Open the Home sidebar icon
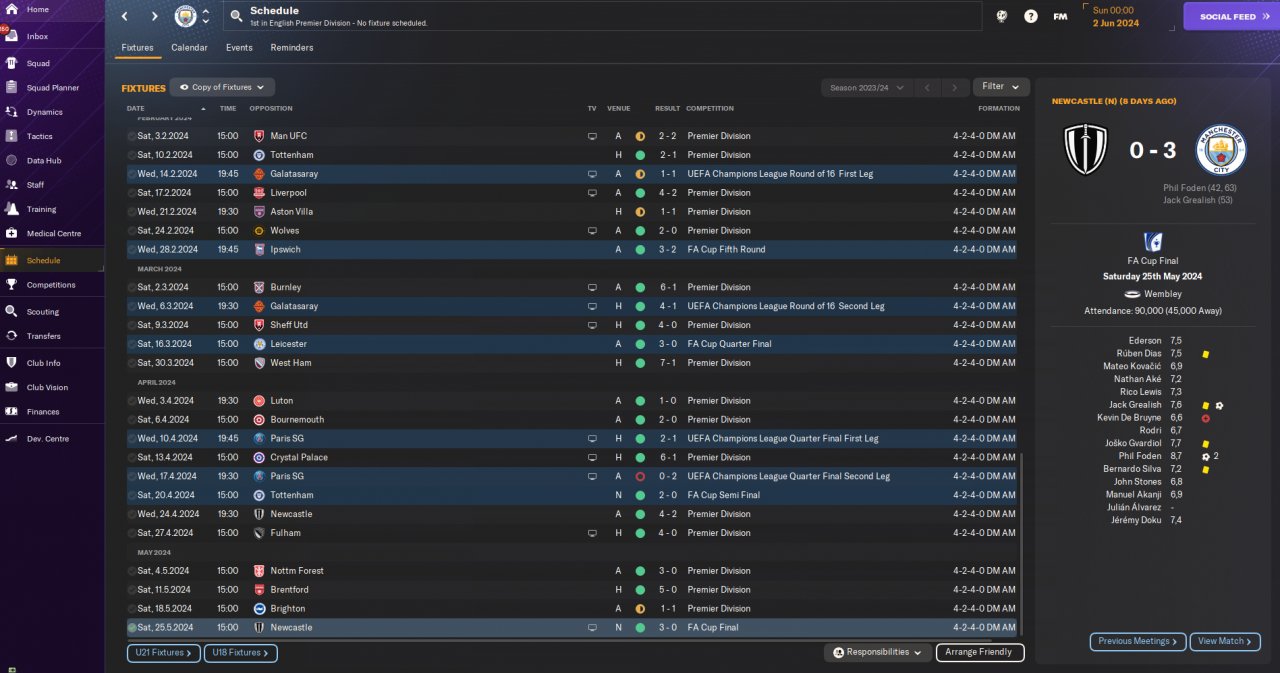Screen dimensions: 1280x673 [11, 9]
